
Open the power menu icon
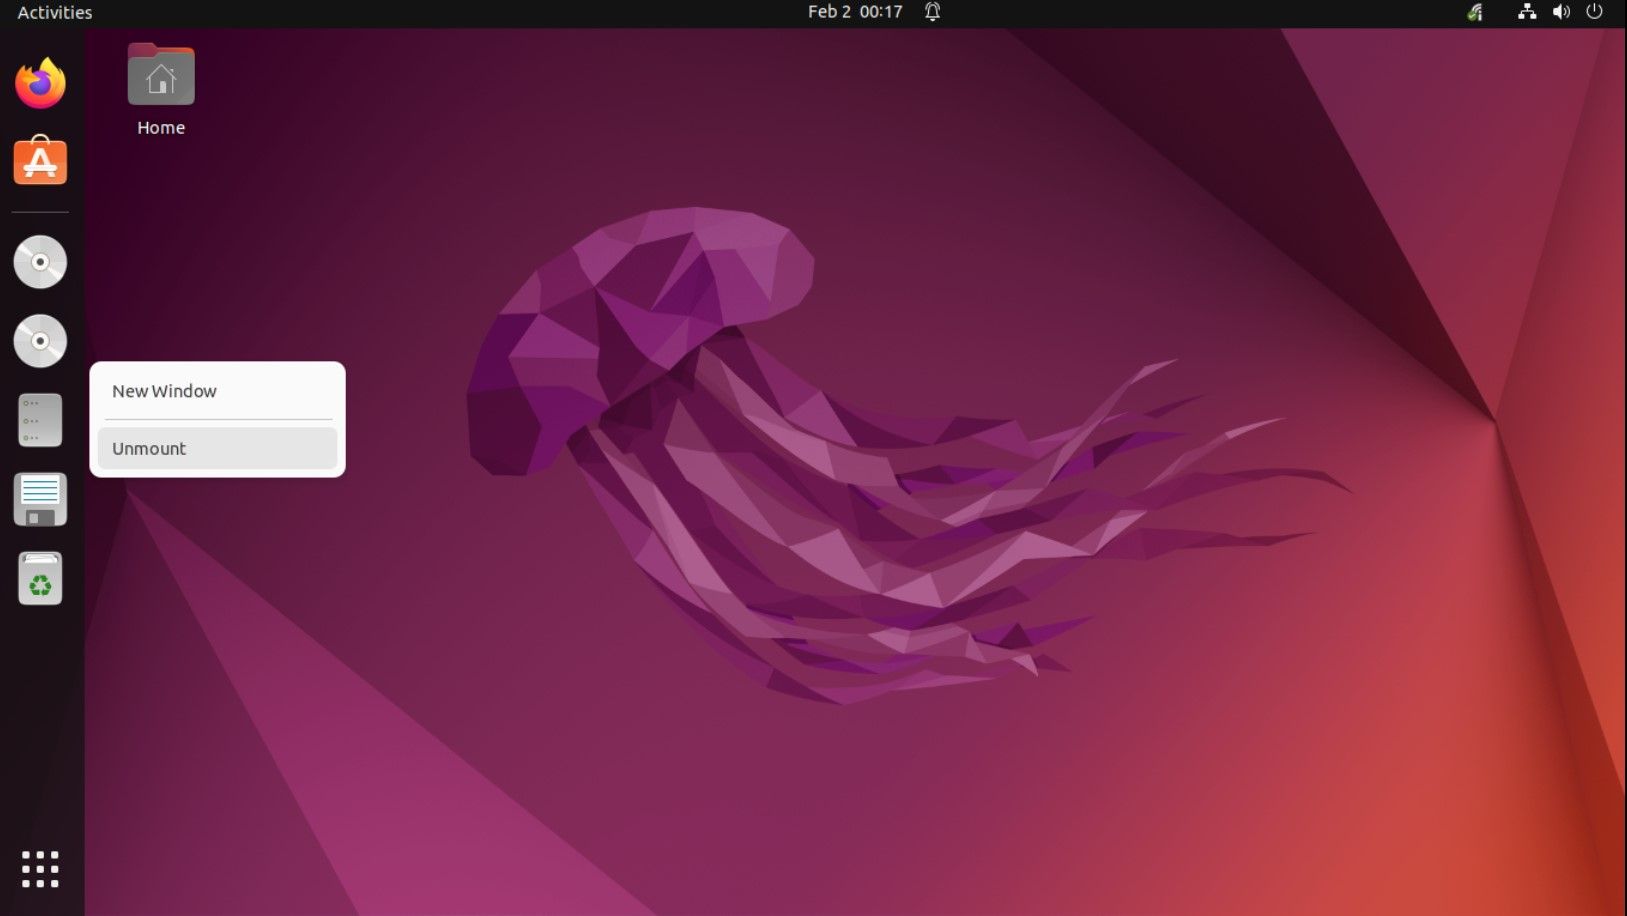pos(1594,12)
